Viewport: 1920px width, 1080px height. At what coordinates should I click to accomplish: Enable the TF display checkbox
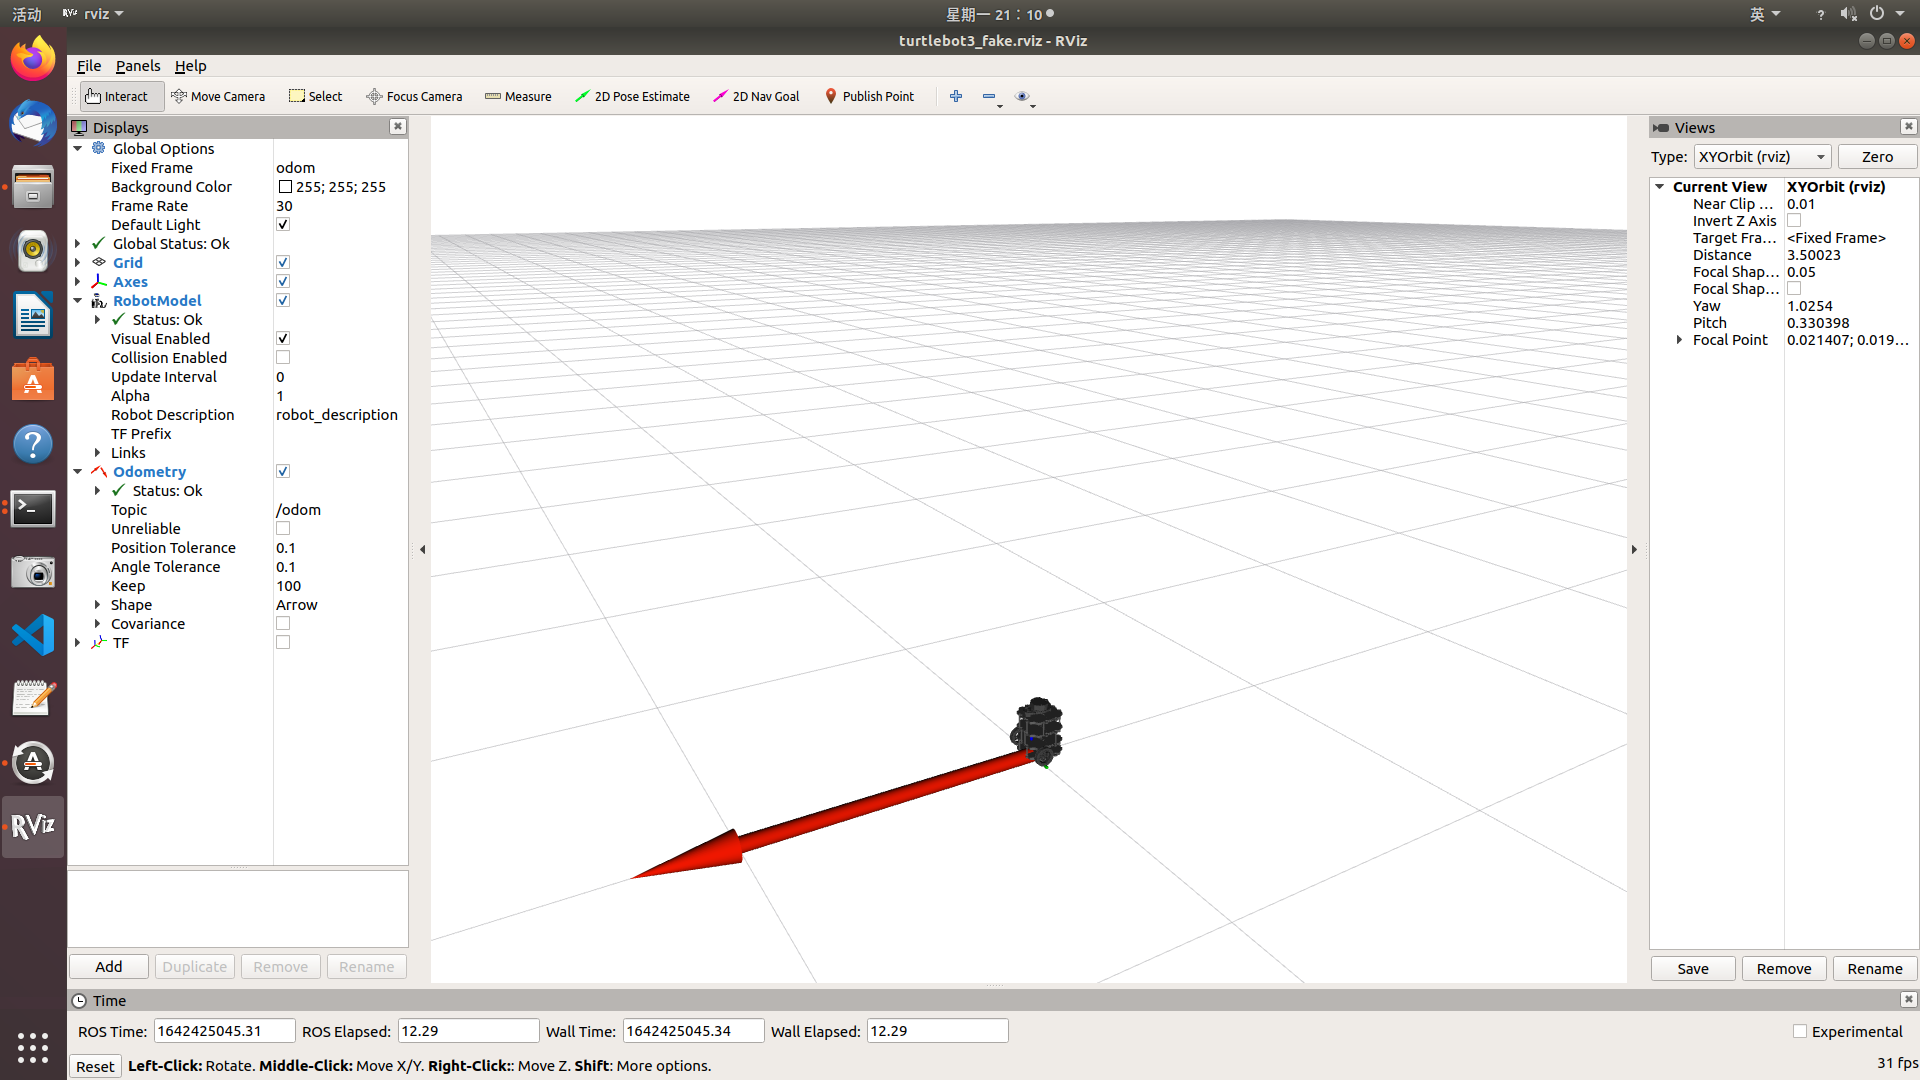(x=283, y=642)
